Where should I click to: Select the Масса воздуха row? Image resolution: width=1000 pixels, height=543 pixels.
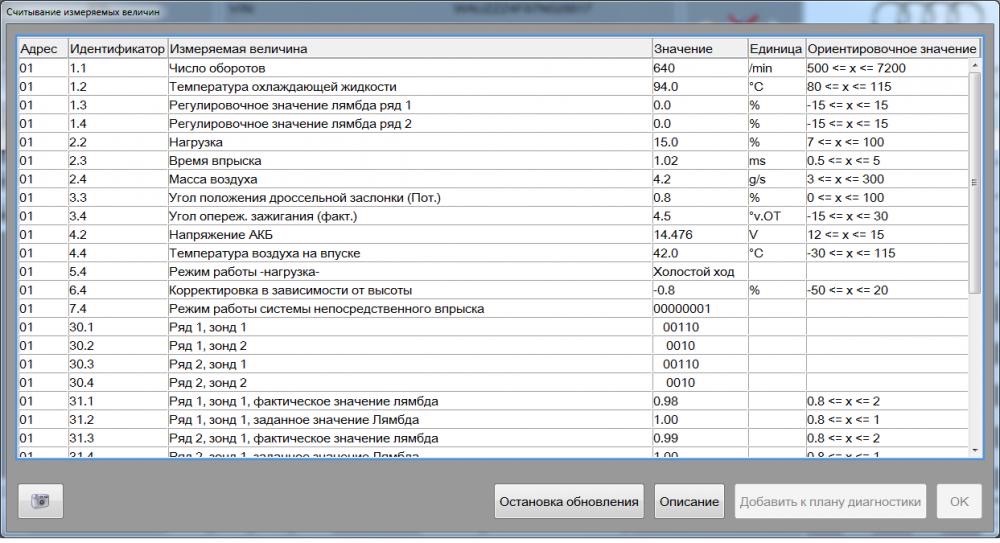tap(493, 179)
